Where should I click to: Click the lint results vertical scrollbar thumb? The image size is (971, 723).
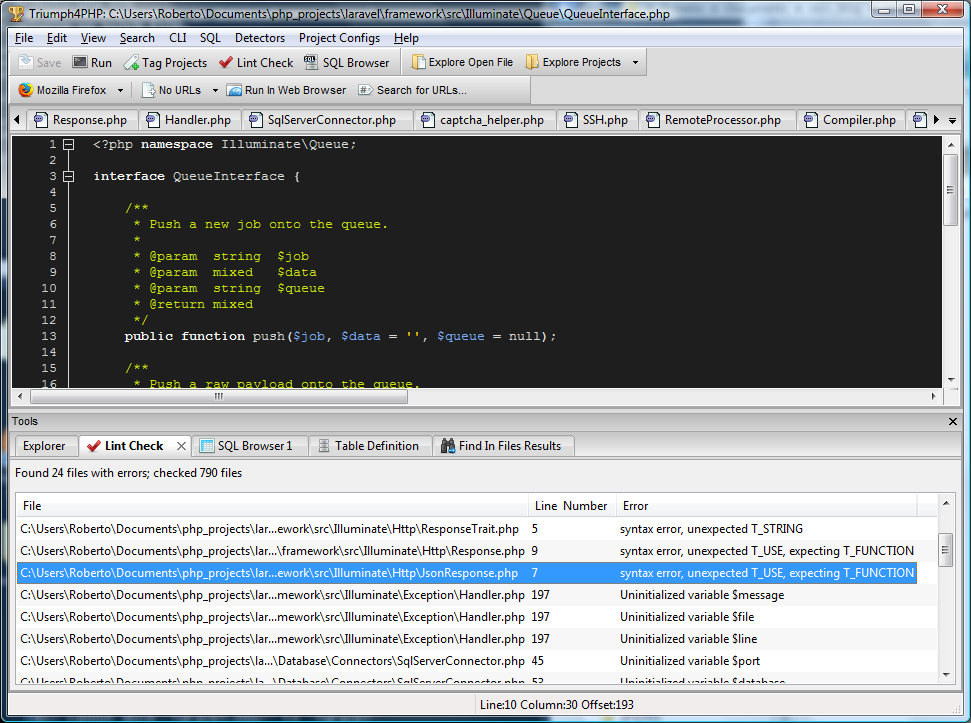click(946, 550)
